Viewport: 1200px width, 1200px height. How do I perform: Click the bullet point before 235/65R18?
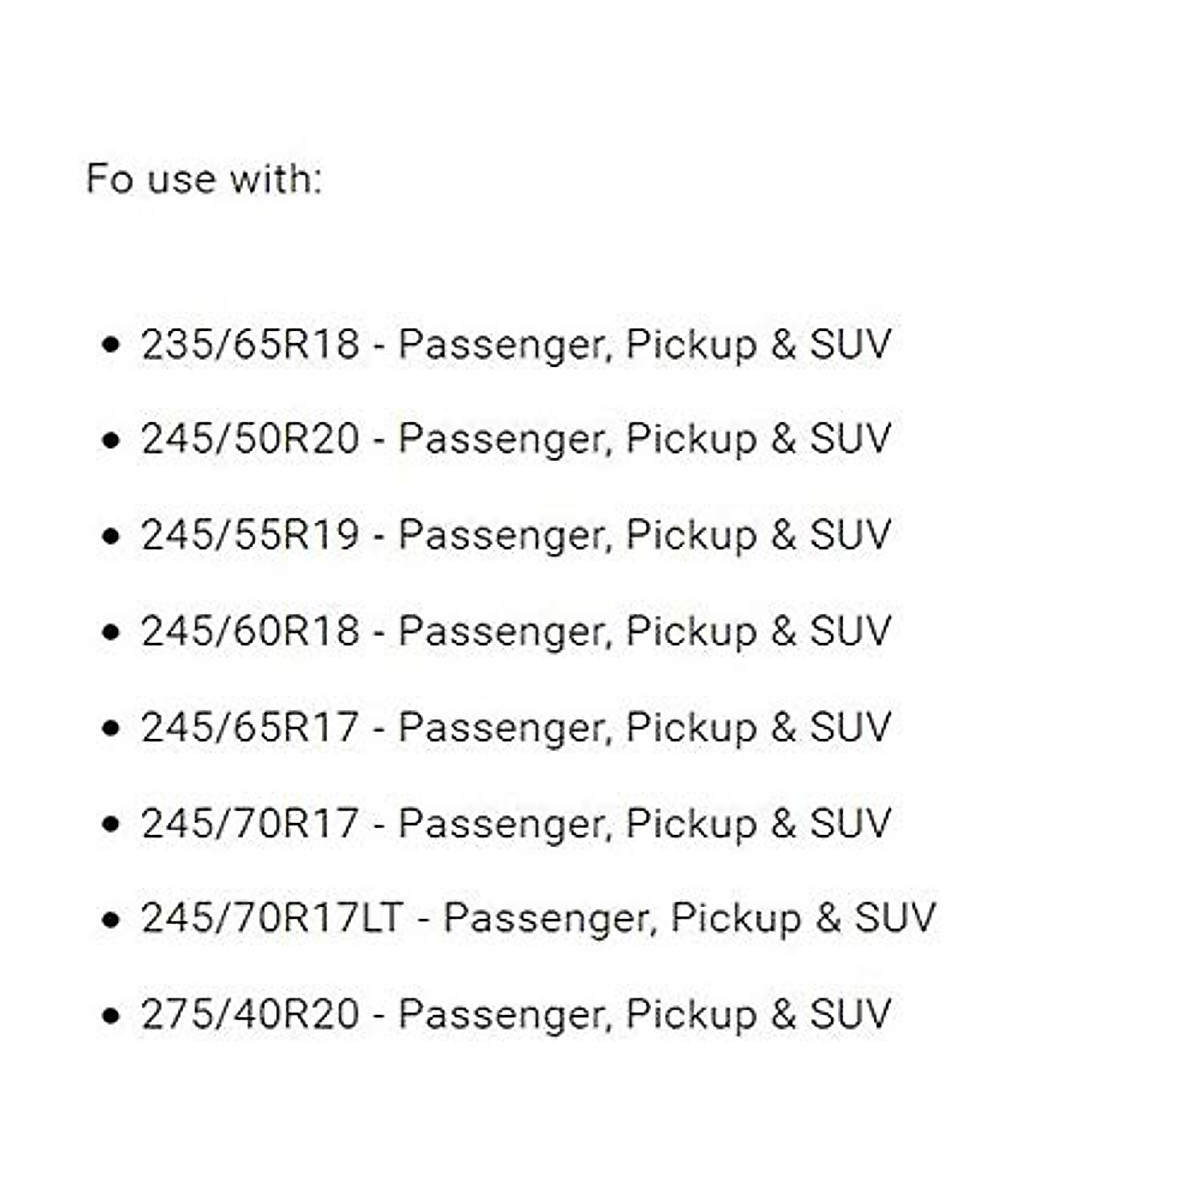click(x=111, y=346)
